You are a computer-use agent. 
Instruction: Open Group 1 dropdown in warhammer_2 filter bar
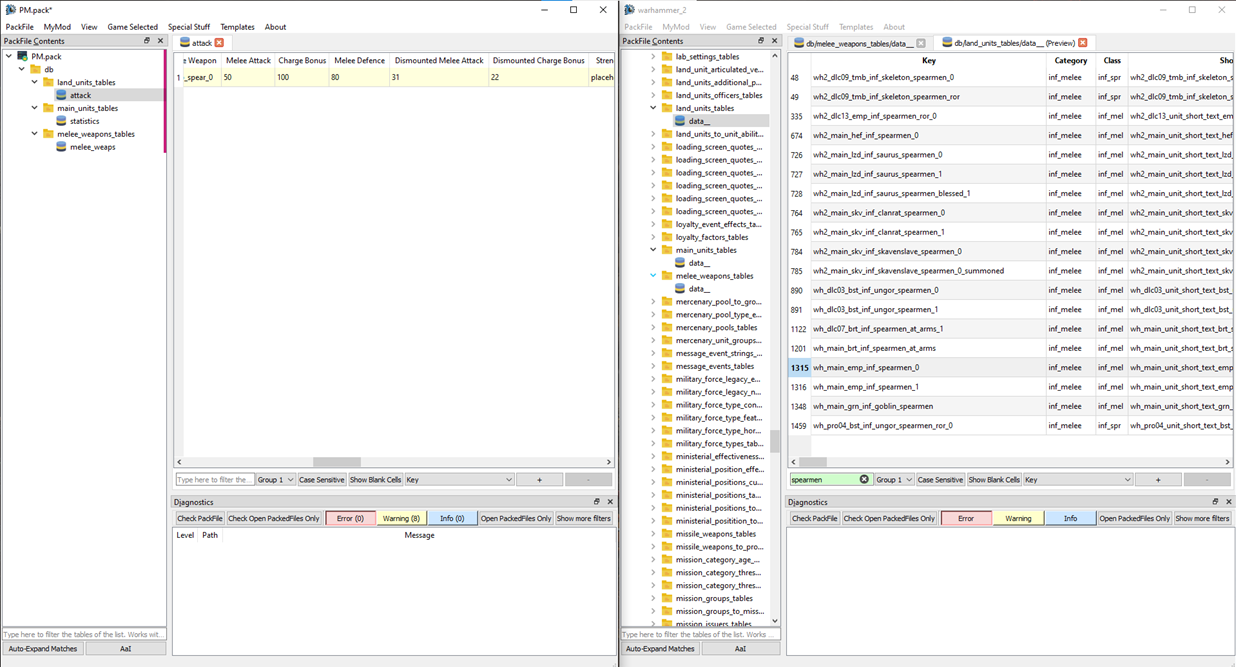point(894,480)
